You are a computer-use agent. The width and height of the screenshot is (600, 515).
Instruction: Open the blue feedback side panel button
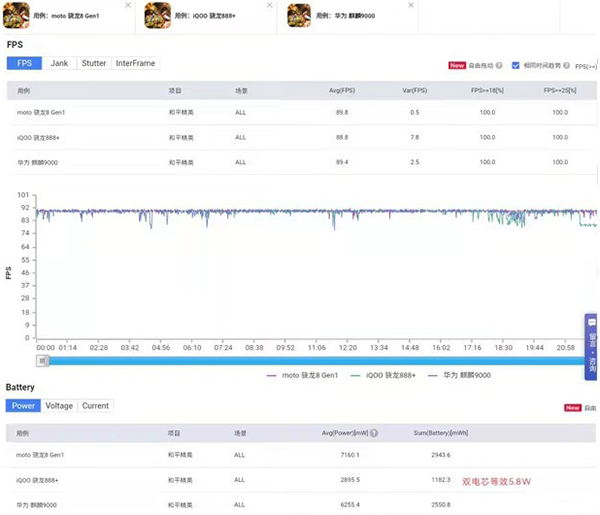coord(592,346)
